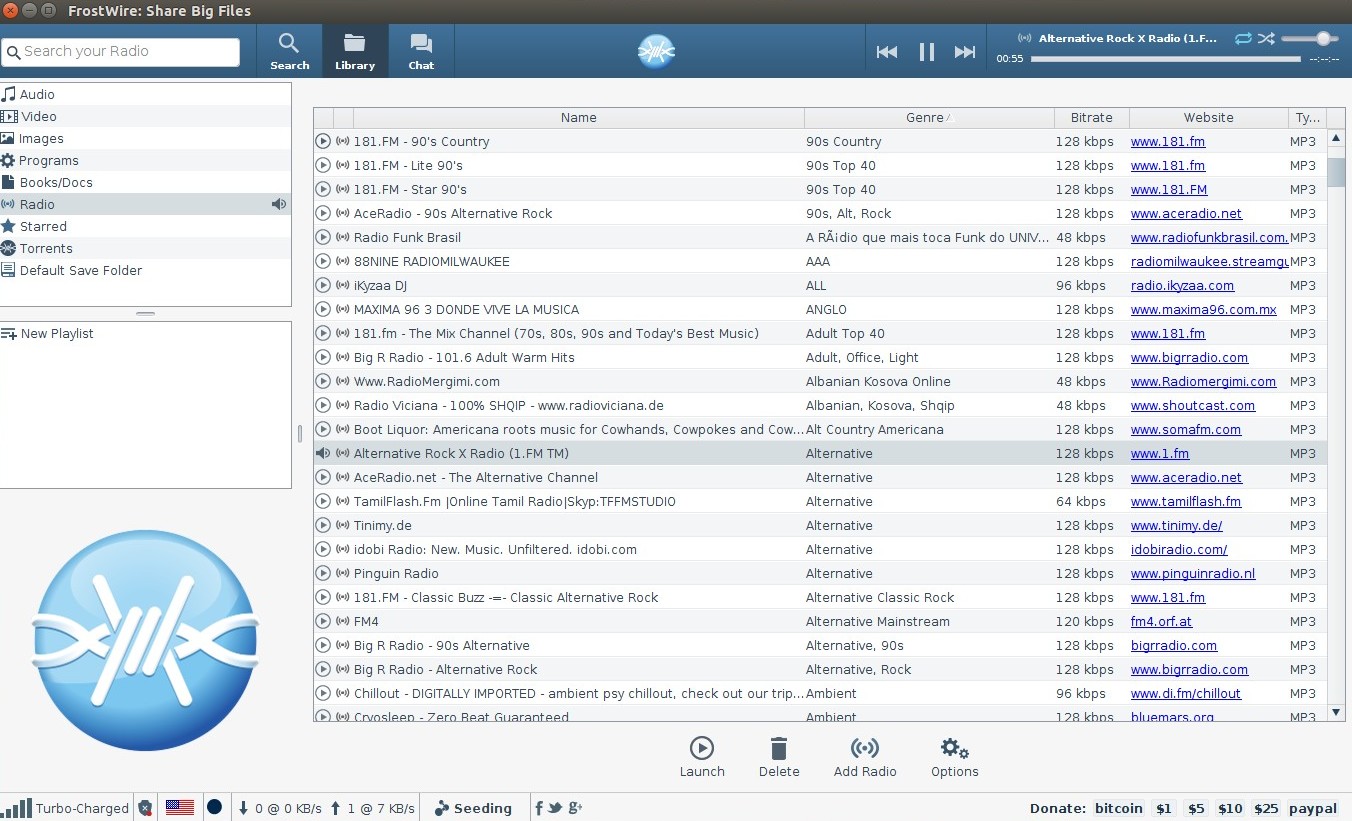Toggle repeat mode in player
The height and width of the screenshot is (821, 1352).
(x=1243, y=38)
